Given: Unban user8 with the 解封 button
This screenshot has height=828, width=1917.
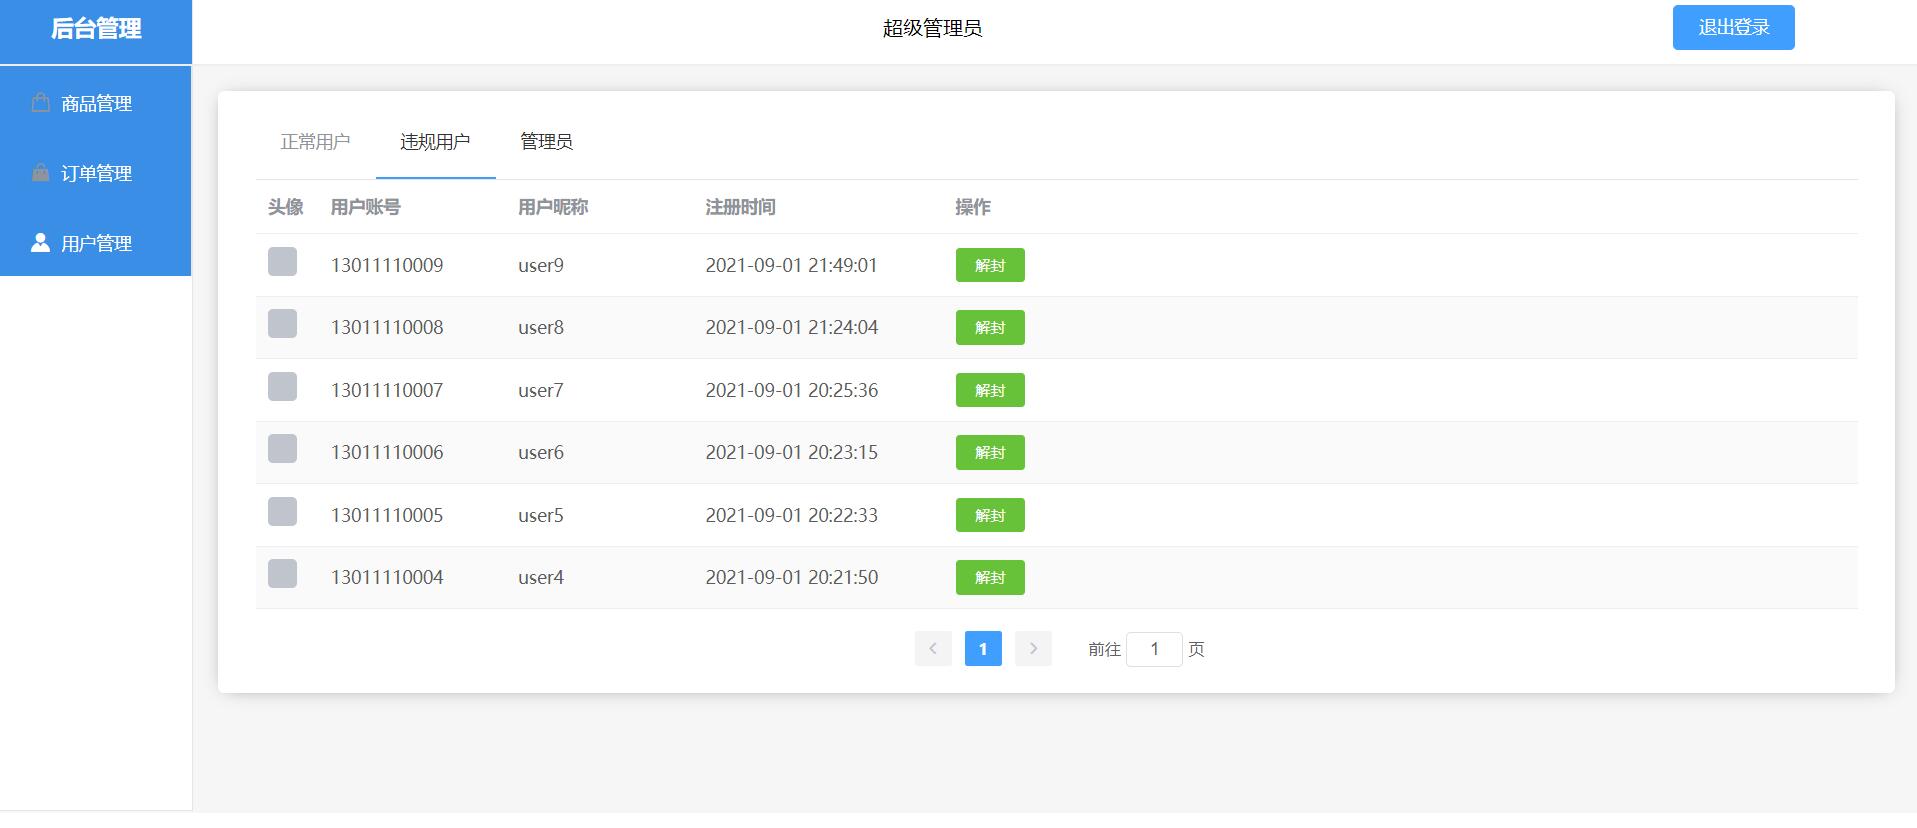Looking at the screenshot, I should (990, 327).
